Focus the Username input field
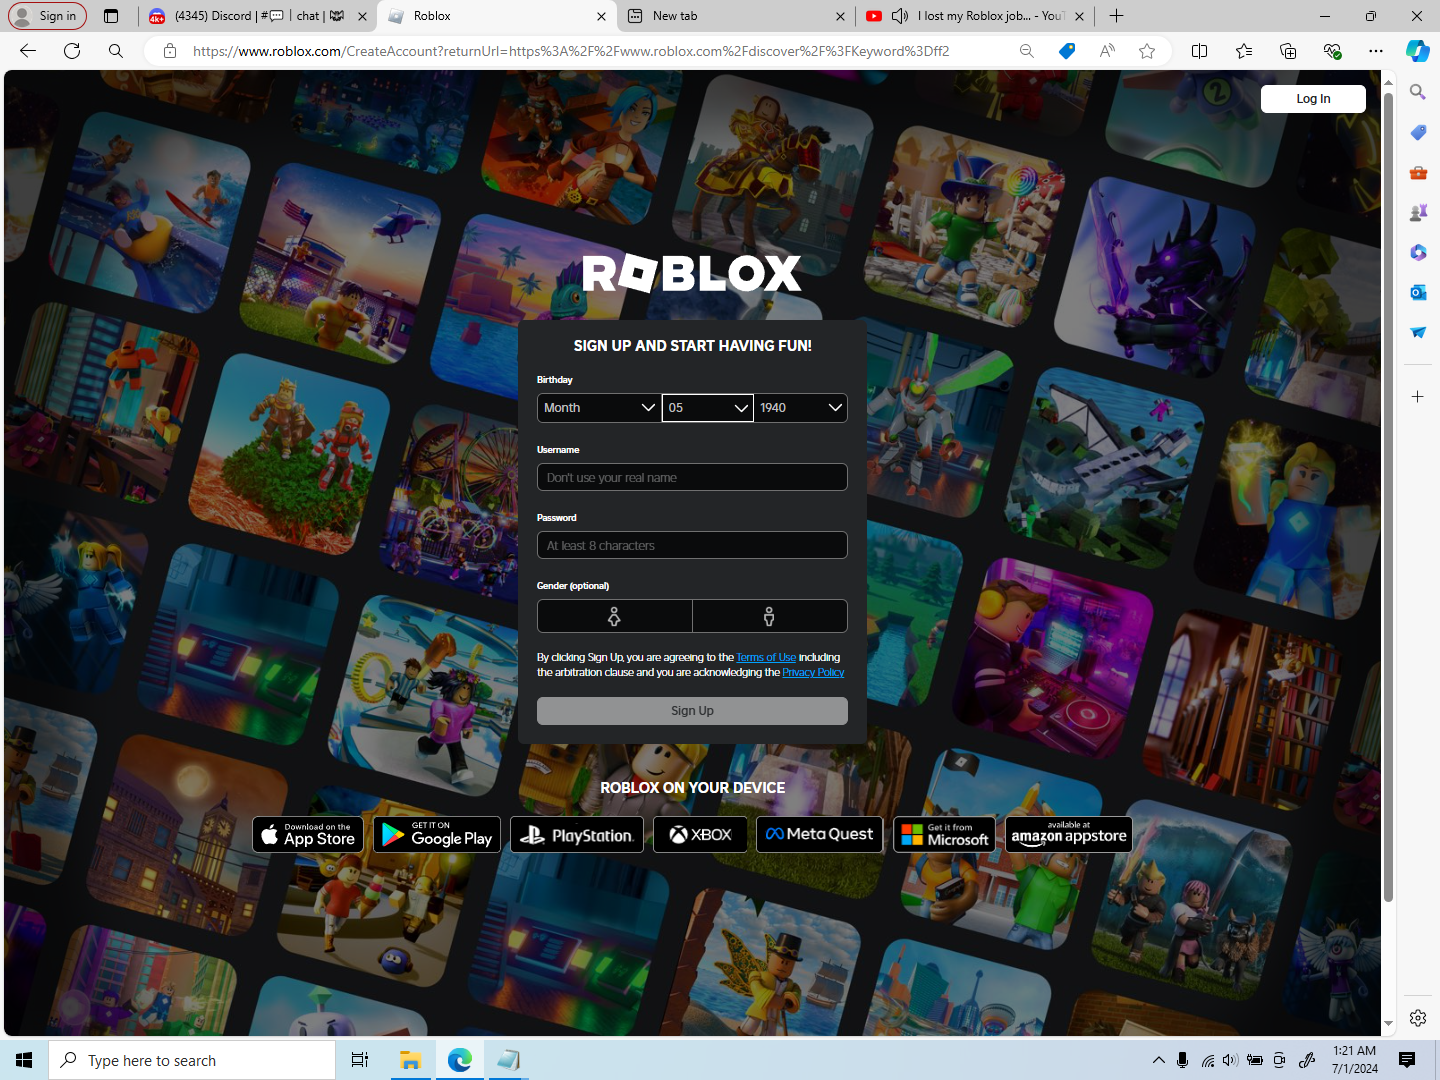Image resolution: width=1440 pixels, height=1080 pixels. click(692, 477)
